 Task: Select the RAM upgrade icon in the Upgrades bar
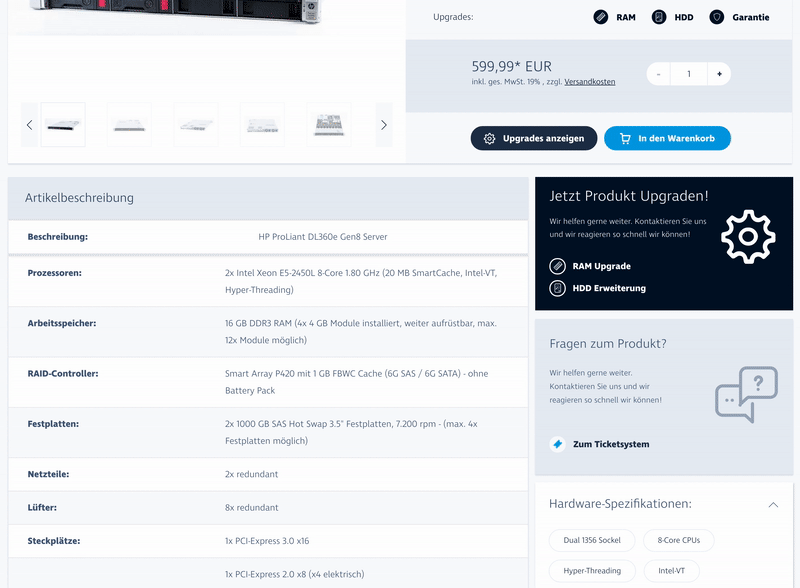point(601,16)
